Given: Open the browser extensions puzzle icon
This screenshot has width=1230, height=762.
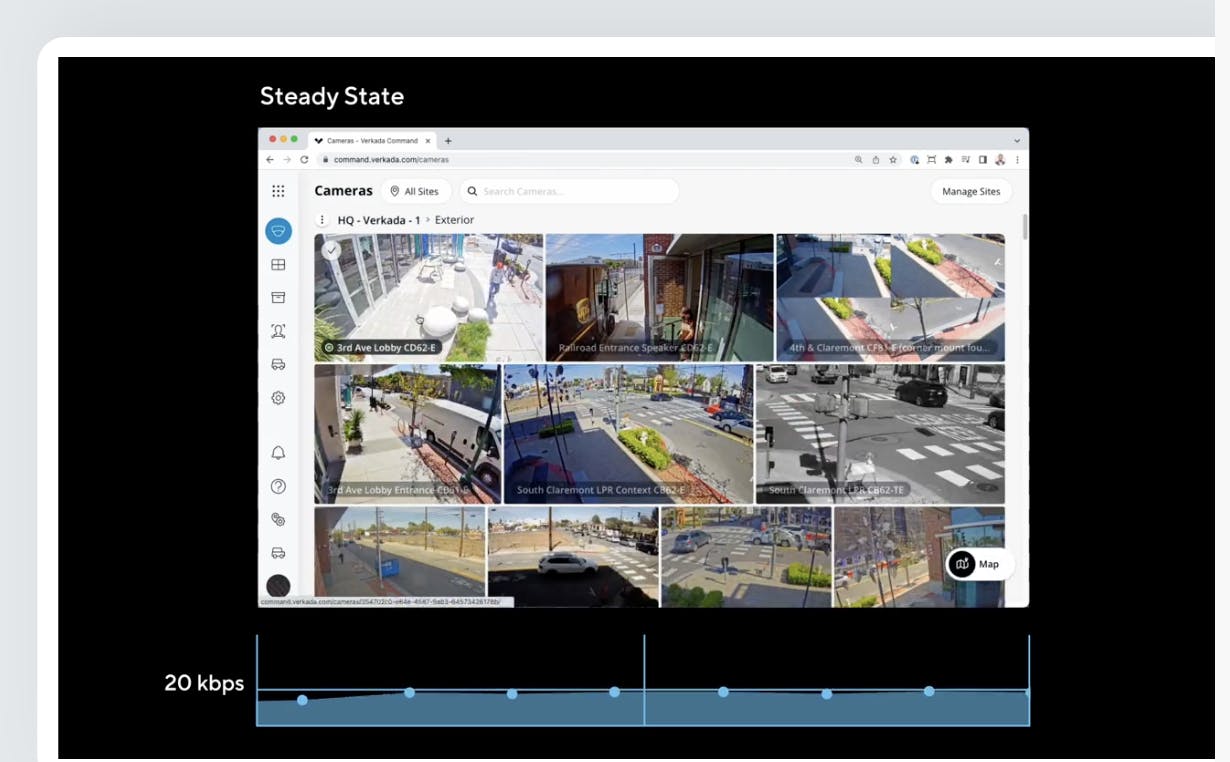Looking at the screenshot, I should point(949,159).
